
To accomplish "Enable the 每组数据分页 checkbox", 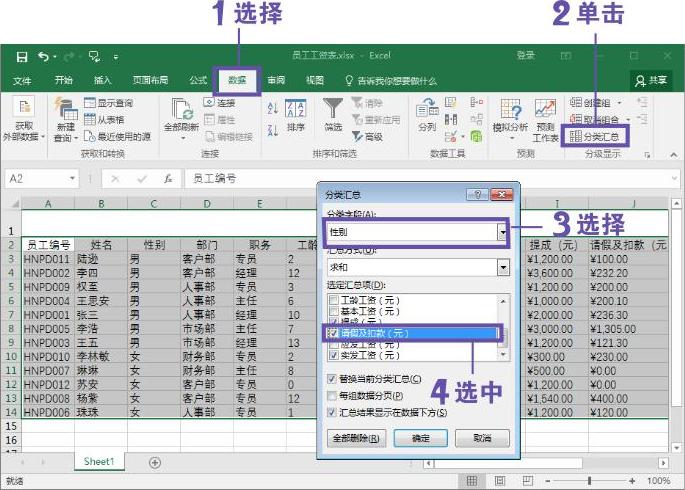I will coord(333,396).
